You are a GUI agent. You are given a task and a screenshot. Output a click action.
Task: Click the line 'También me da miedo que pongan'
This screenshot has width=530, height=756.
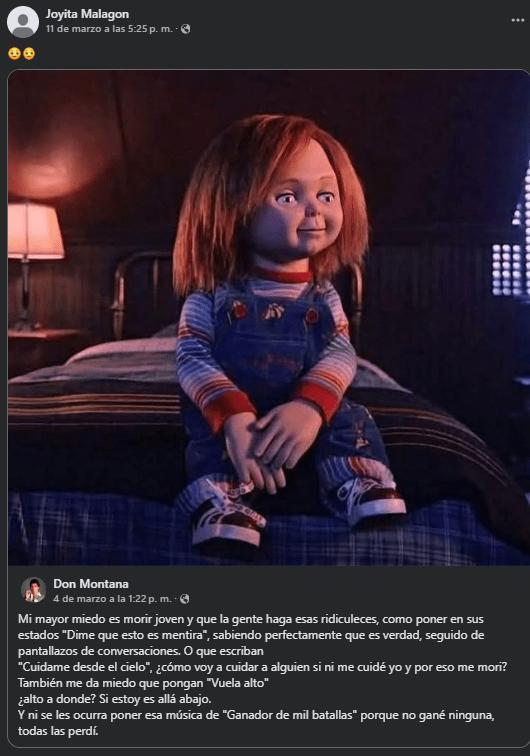click(143, 683)
